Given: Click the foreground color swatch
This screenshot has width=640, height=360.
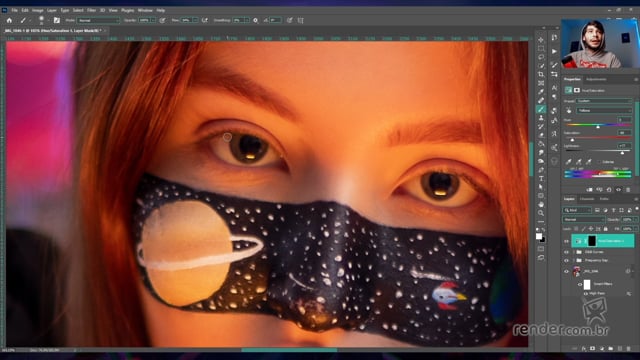Looking at the screenshot, I should (x=539, y=236).
